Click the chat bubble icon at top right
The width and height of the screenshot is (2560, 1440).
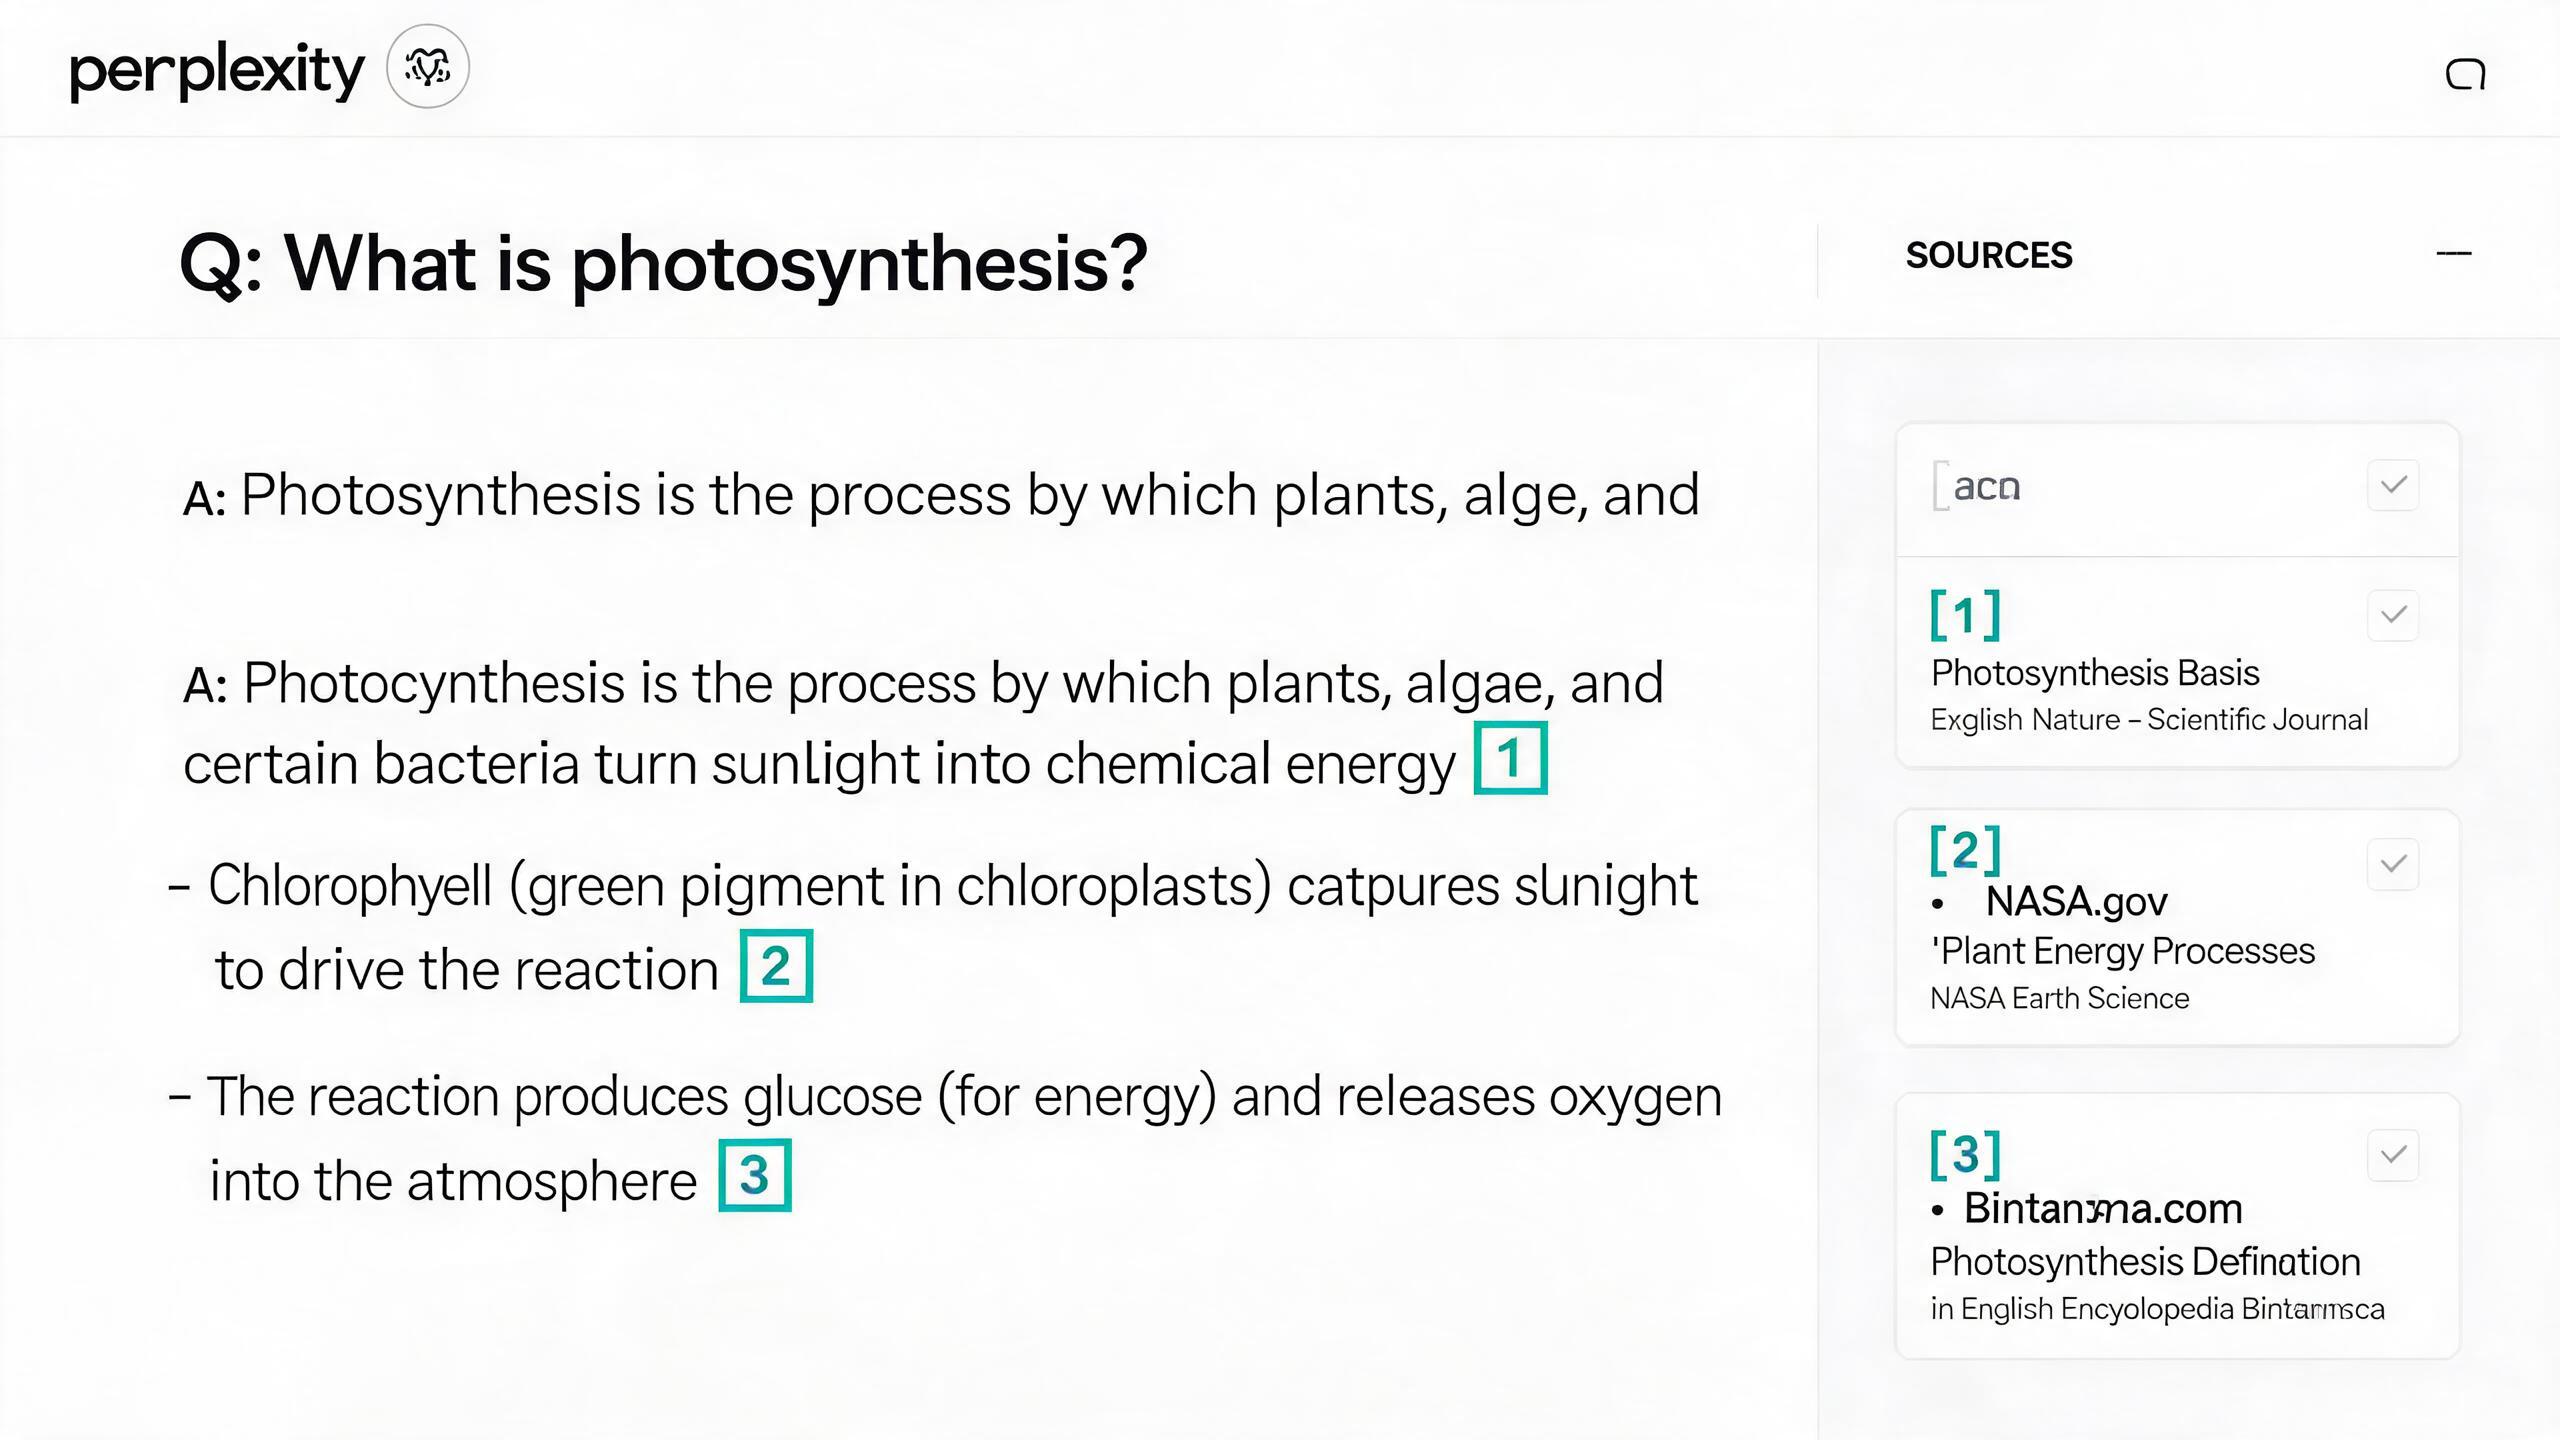click(x=2465, y=74)
